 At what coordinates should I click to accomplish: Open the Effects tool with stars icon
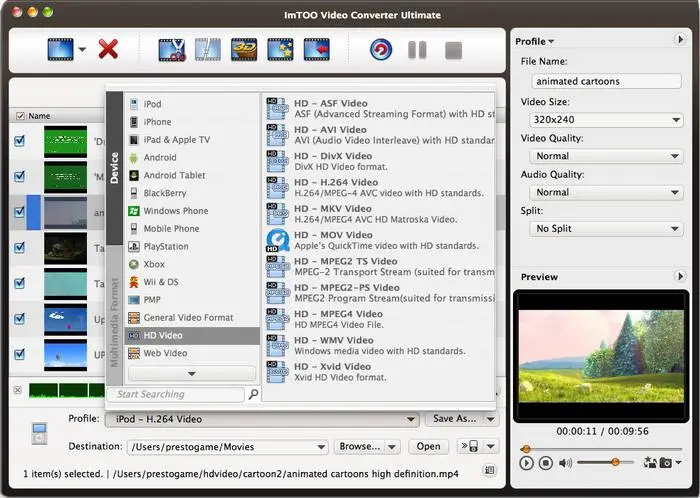280,50
